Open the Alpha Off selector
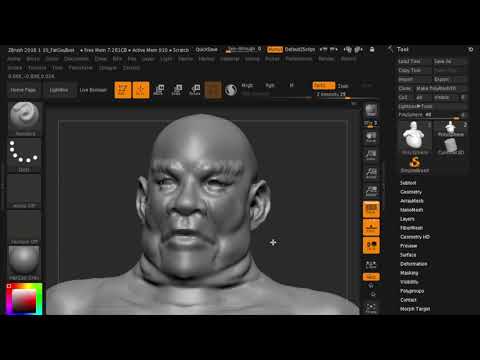480x360 pixels. [x=24, y=191]
